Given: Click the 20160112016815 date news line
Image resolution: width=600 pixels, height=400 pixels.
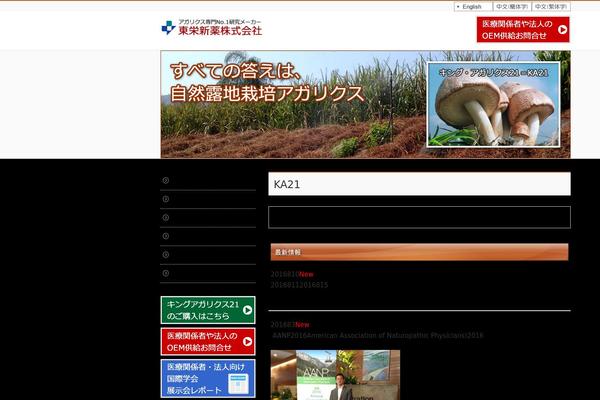Looking at the screenshot, I should [299, 285].
